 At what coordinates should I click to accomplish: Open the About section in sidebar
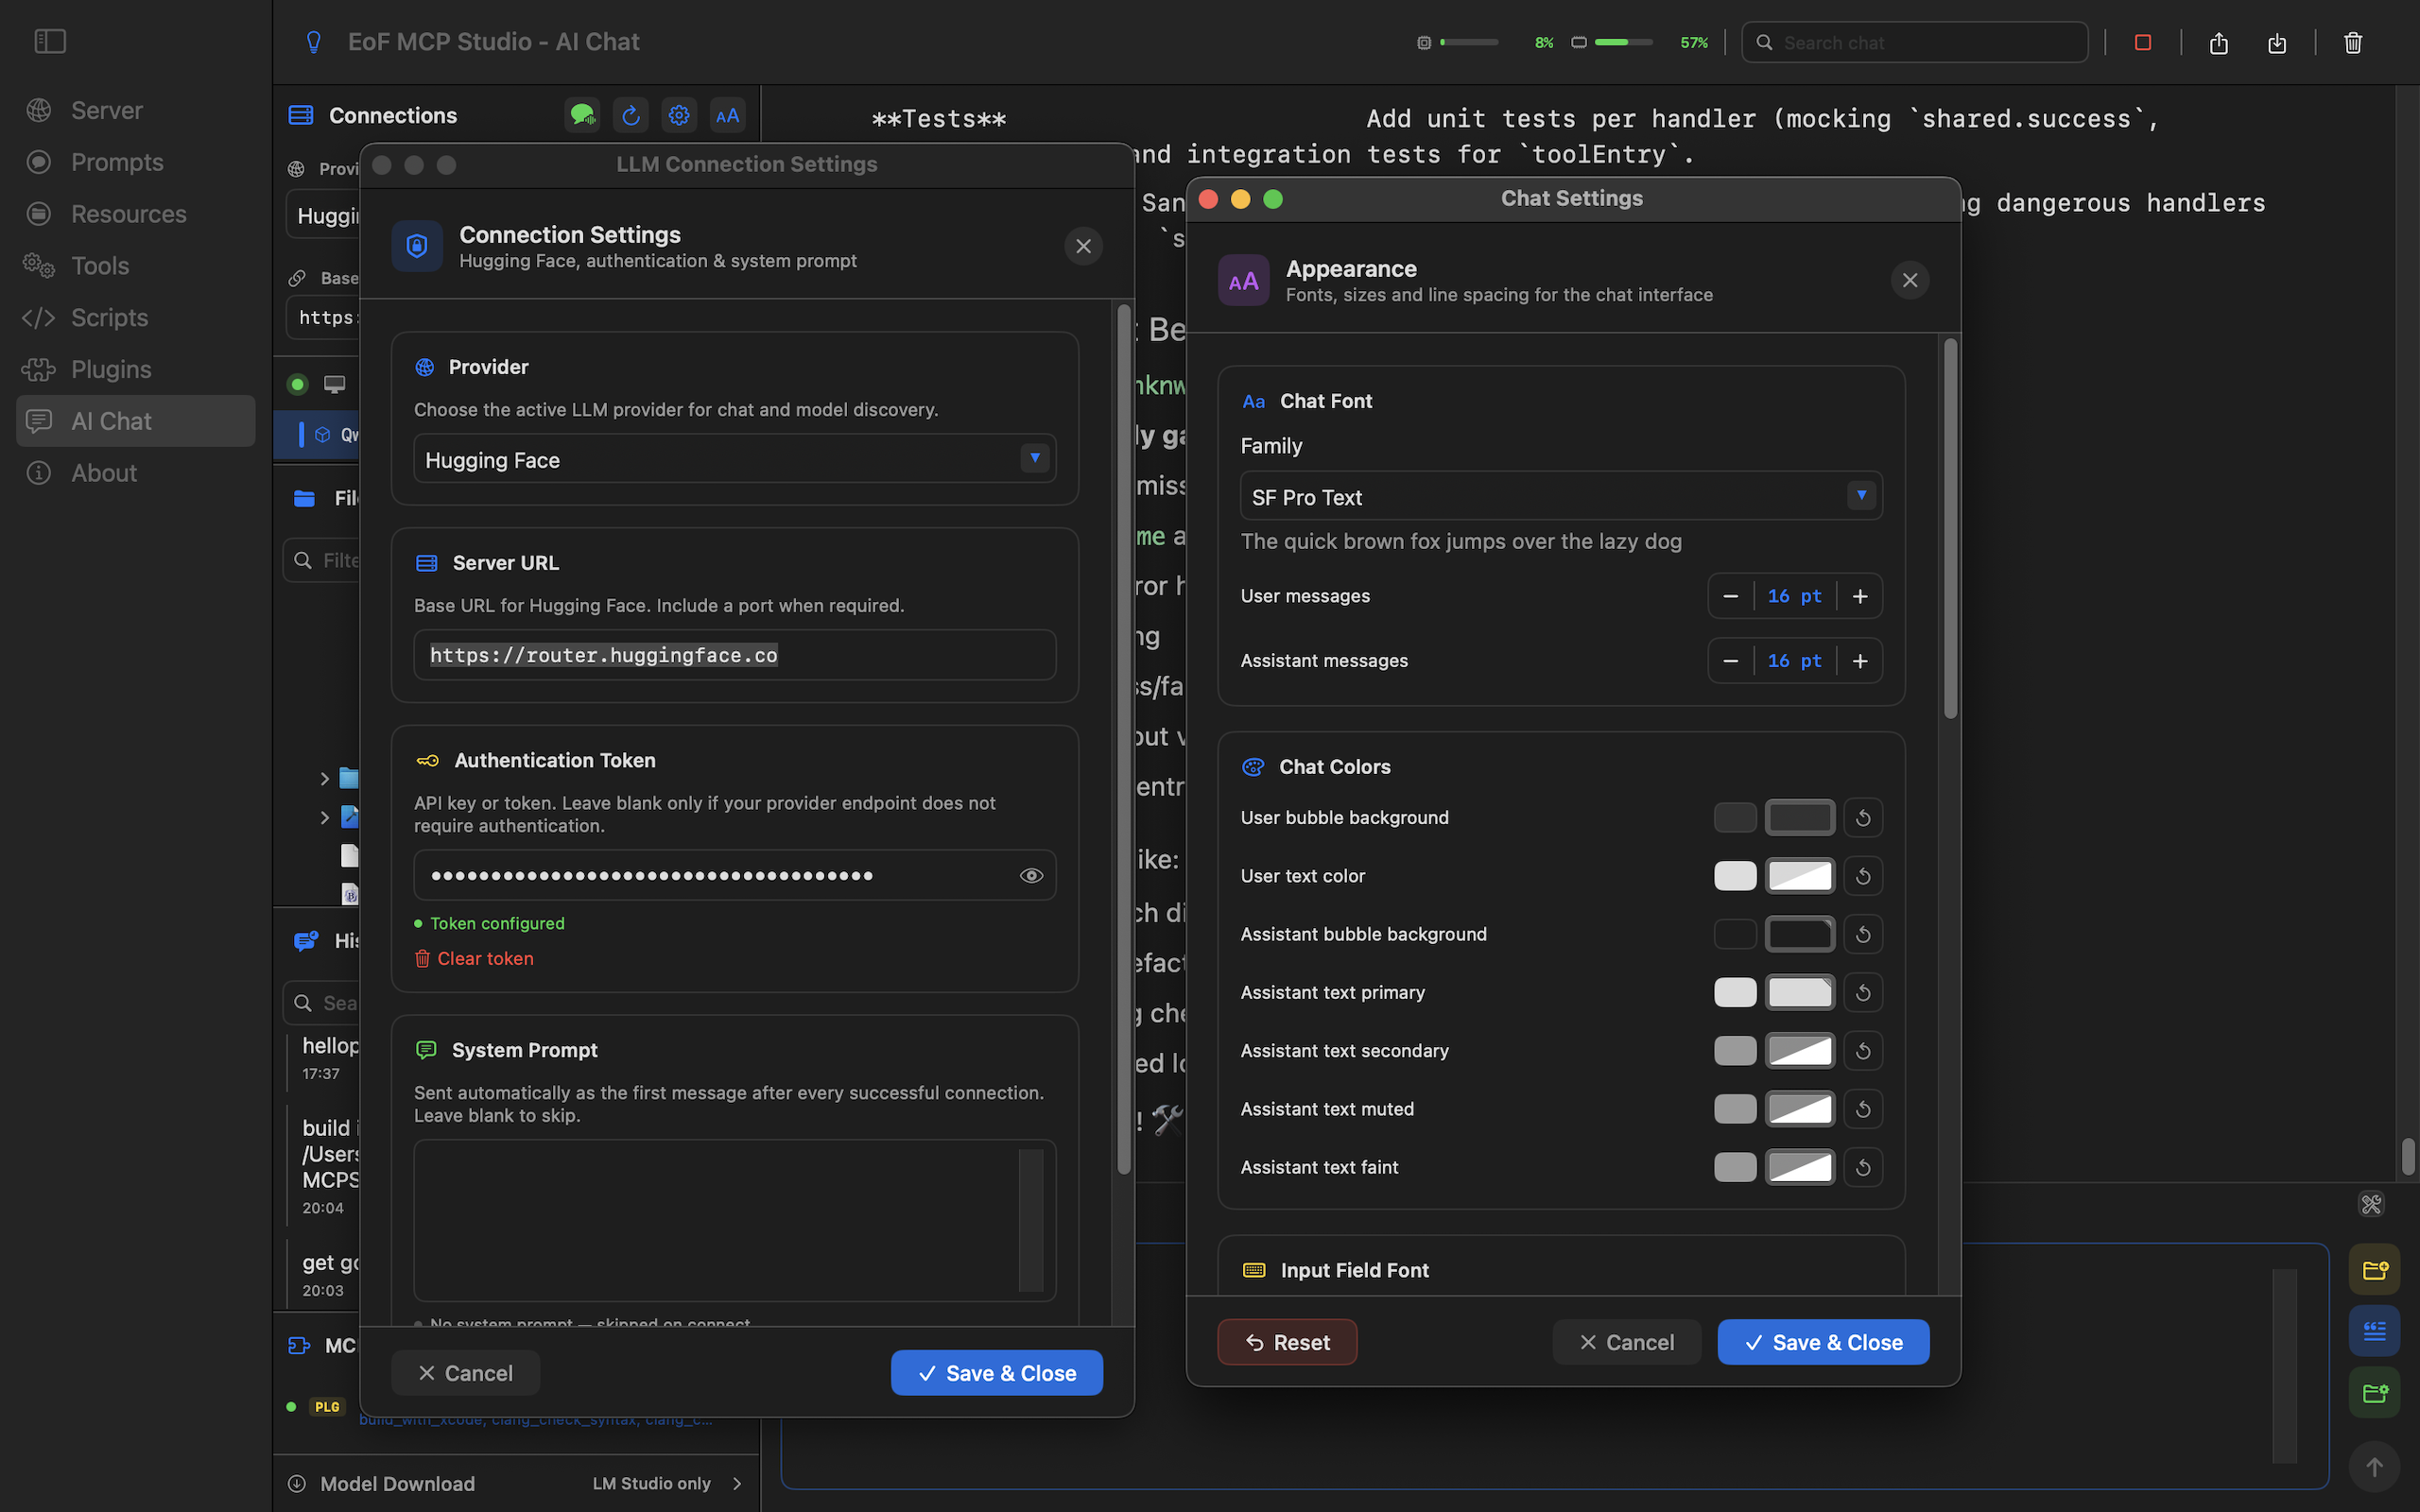pos(135,473)
